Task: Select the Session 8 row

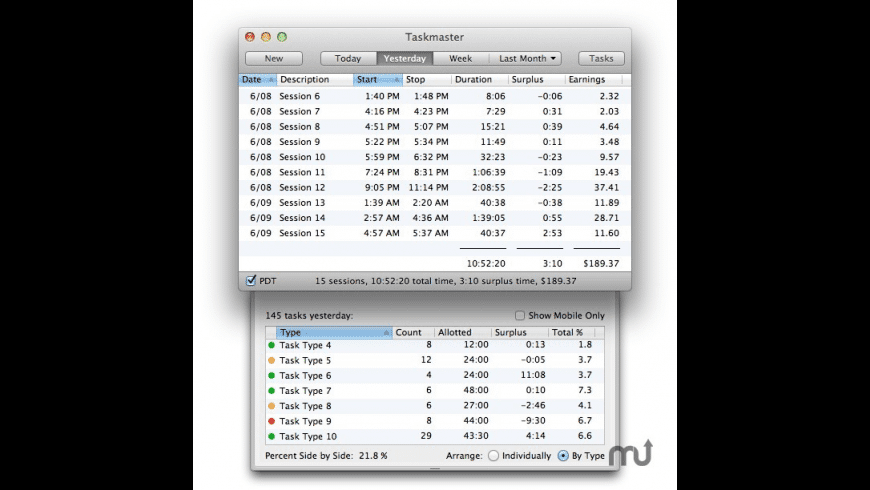Action: 434,127
